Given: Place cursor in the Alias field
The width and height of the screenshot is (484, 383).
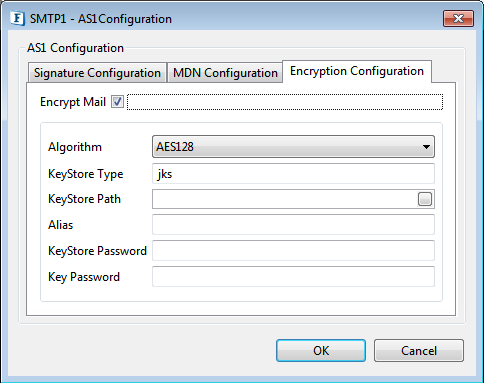Looking at the screenshot, I should (x=293, y=224).
